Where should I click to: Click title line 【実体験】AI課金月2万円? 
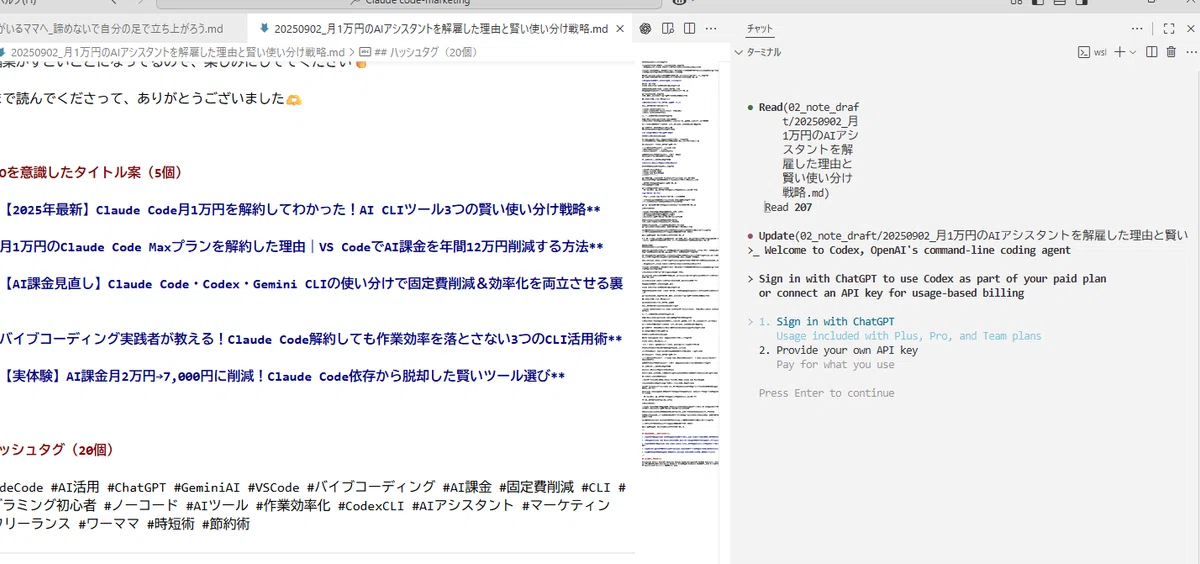tap(282, 376)
